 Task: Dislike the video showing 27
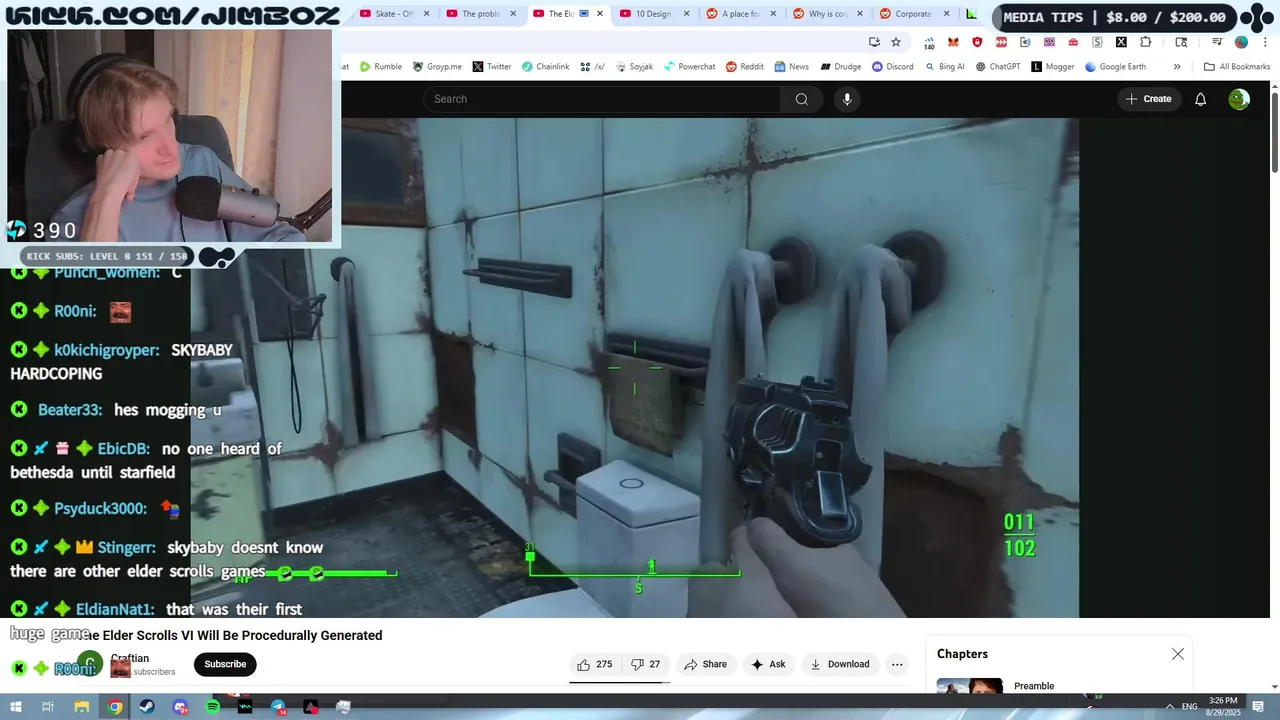pyautogui.click(x=646, y=664)
